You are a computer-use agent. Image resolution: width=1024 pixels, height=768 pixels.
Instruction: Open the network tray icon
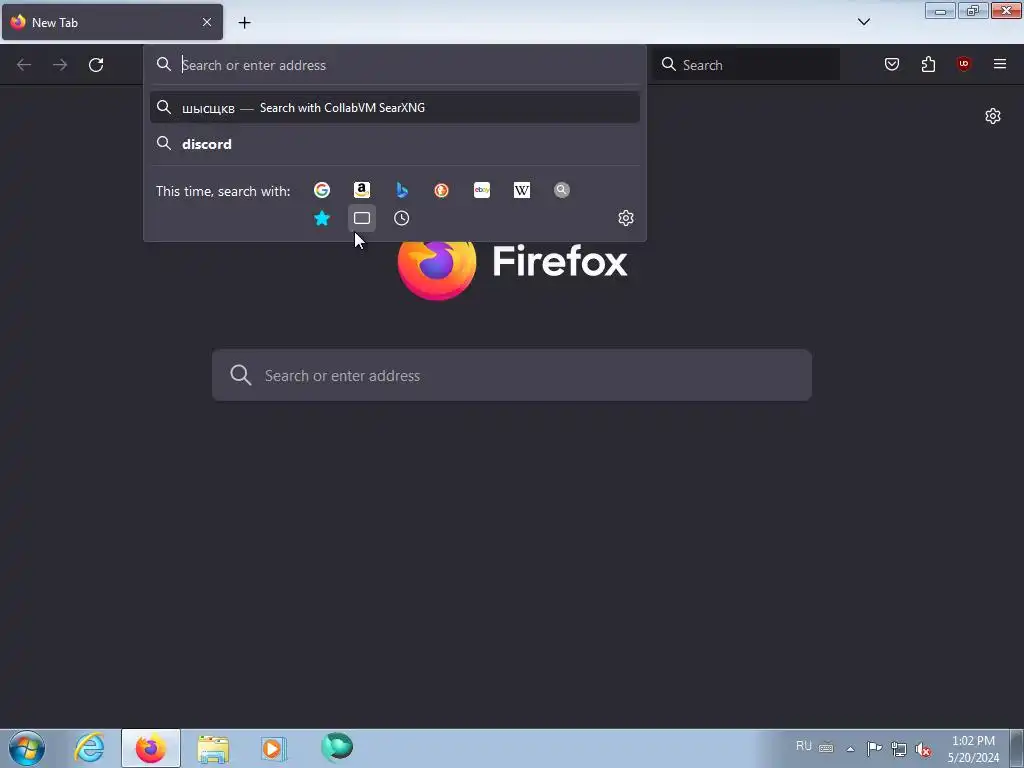(x=899, y=749)
